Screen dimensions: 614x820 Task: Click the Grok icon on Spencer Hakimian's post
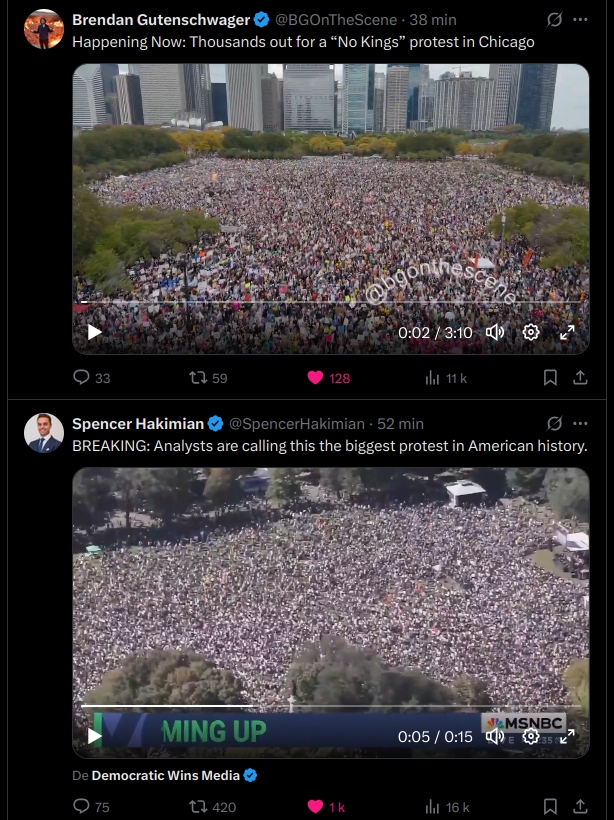click(x=554, y=424)
